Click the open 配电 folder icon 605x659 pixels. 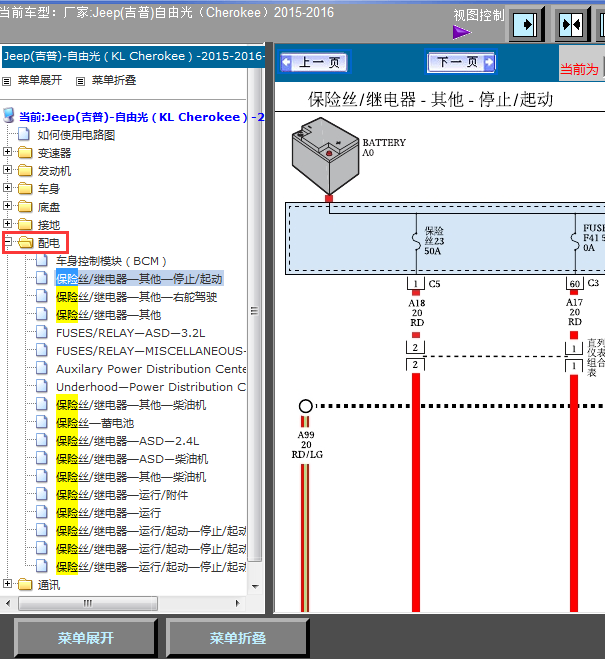click(26, 243)
